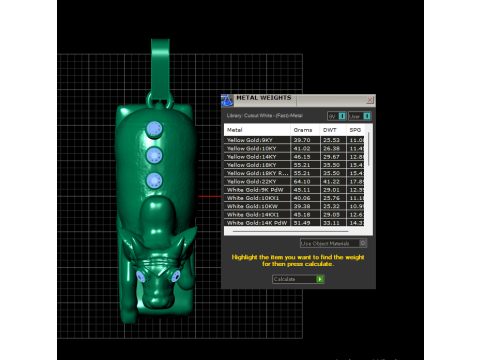Click the 41.02 grams value

pyautogui.click(x=302, y=148)
